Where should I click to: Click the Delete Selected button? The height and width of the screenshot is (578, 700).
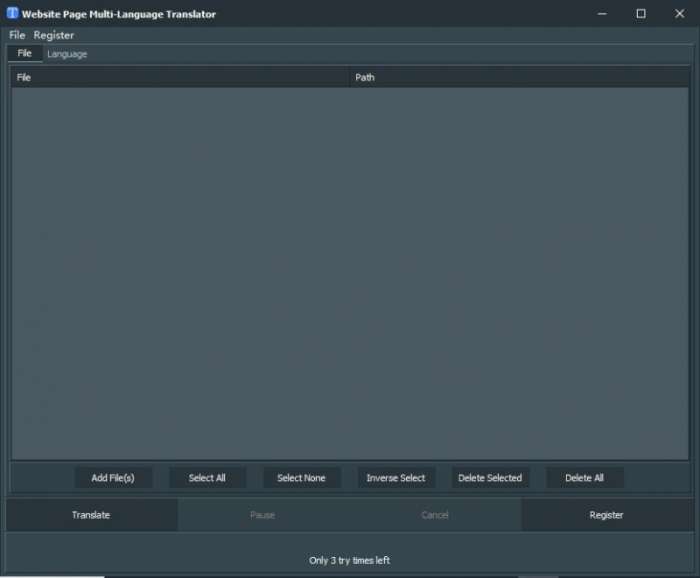click(490, 478)
